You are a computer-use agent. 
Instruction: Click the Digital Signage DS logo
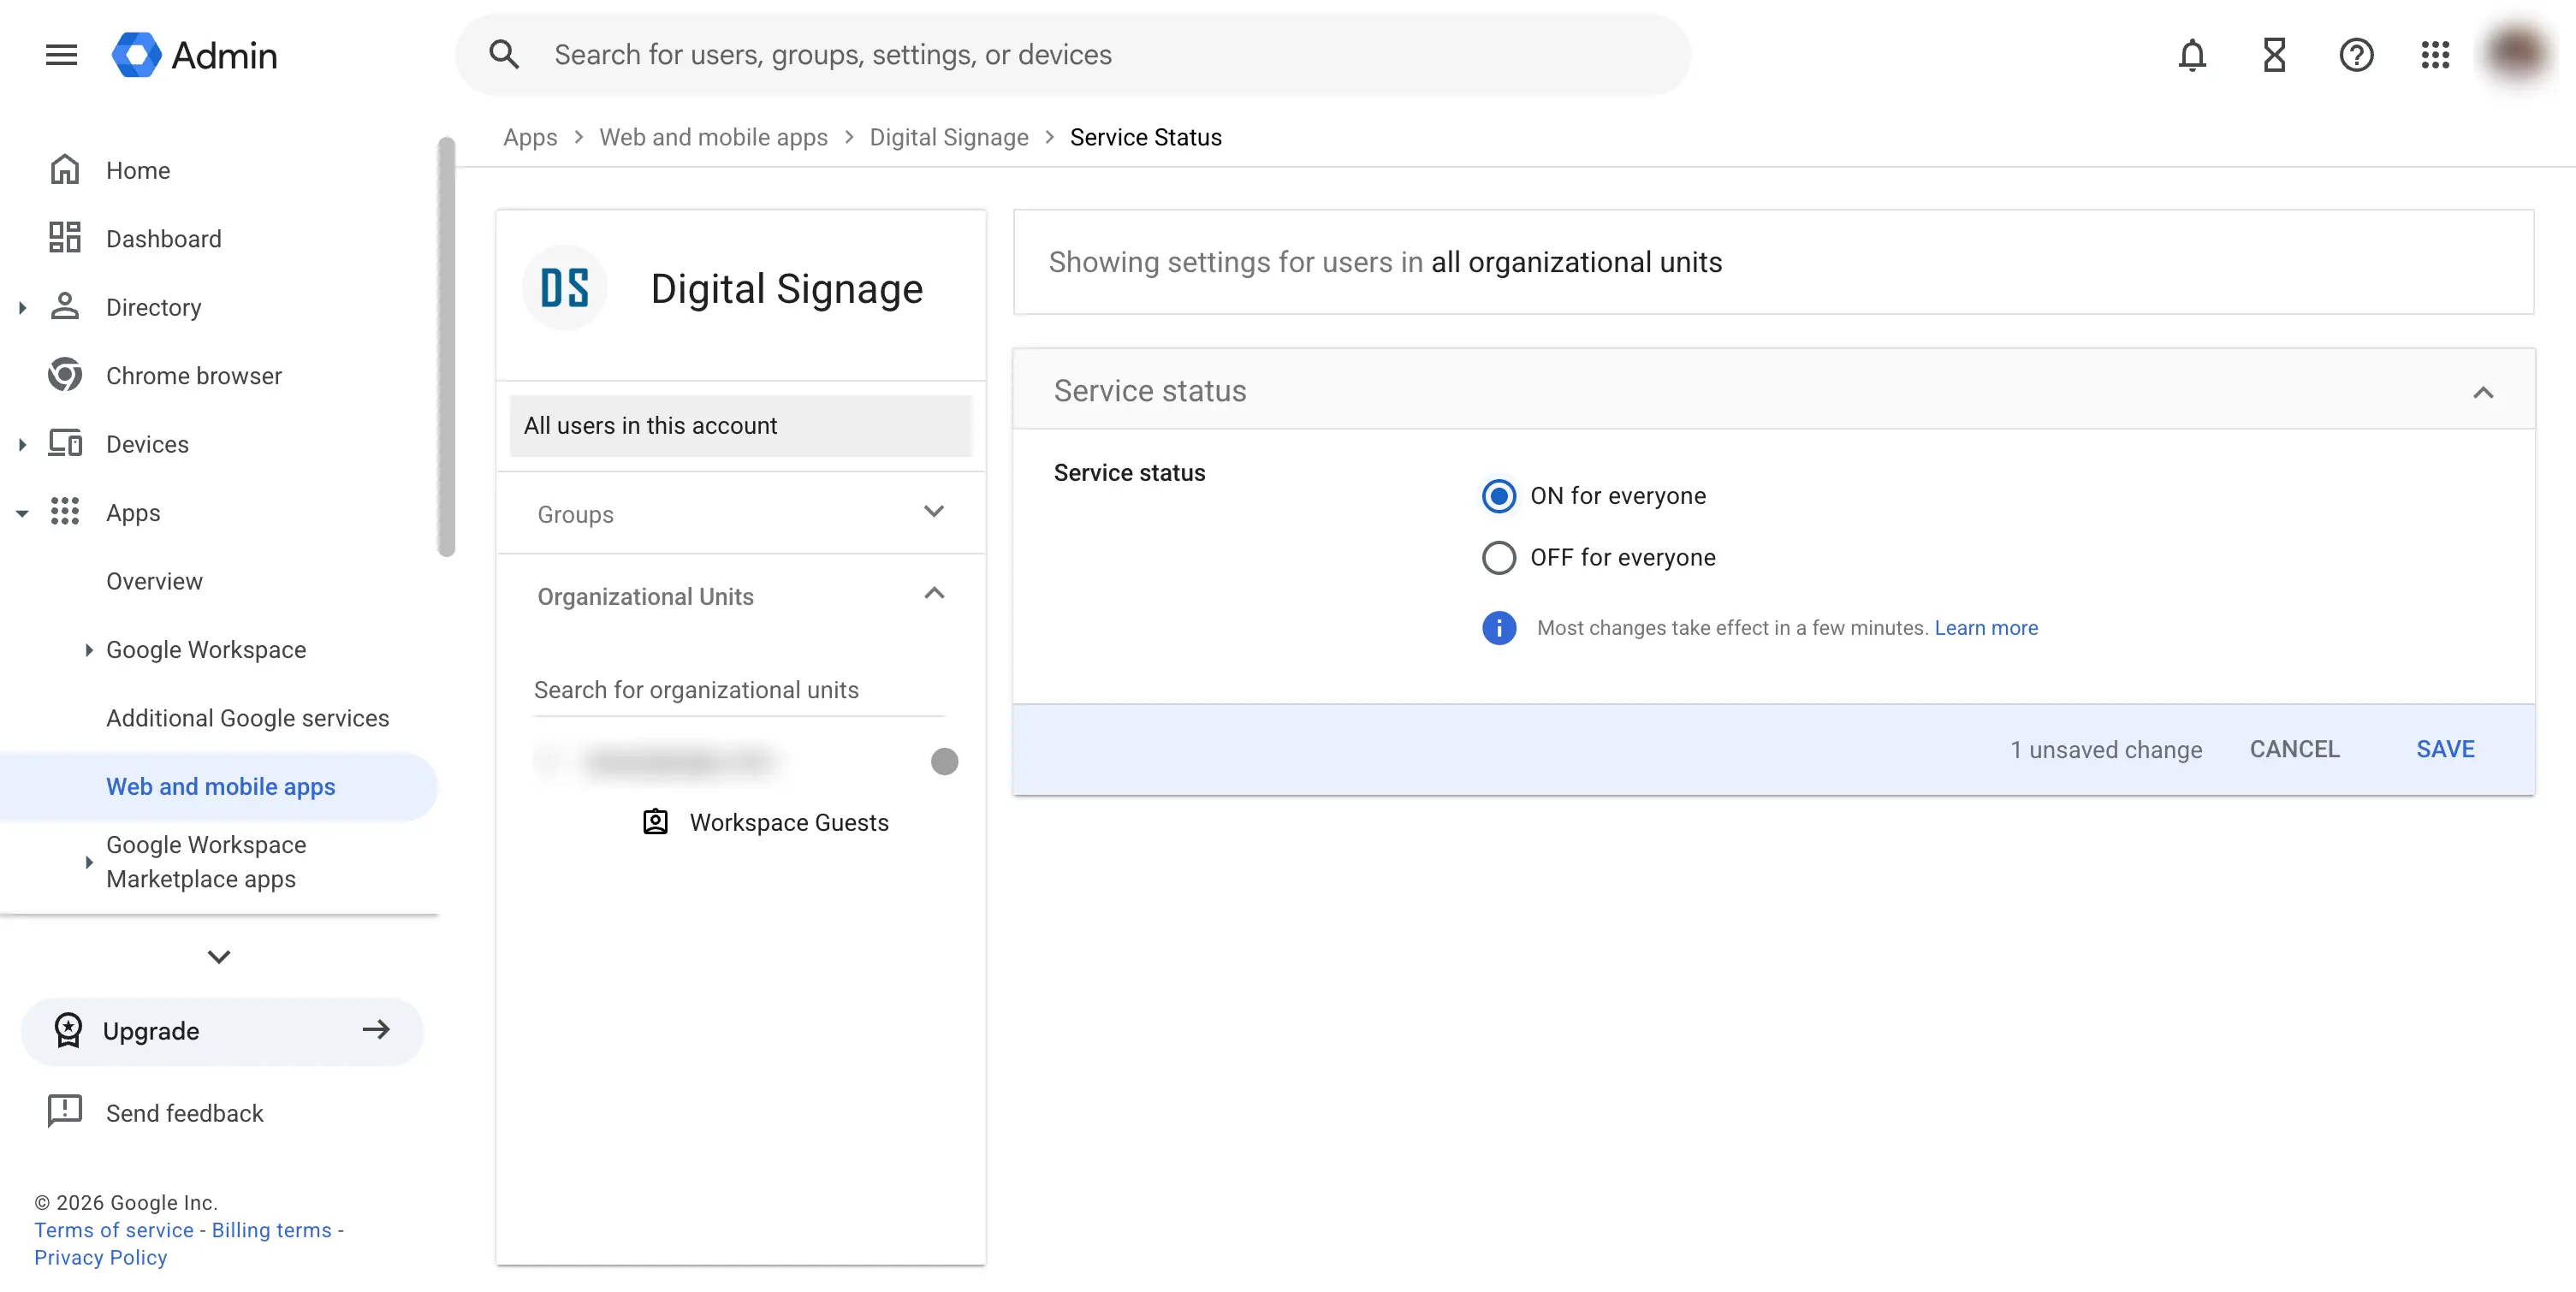[565, 288]
